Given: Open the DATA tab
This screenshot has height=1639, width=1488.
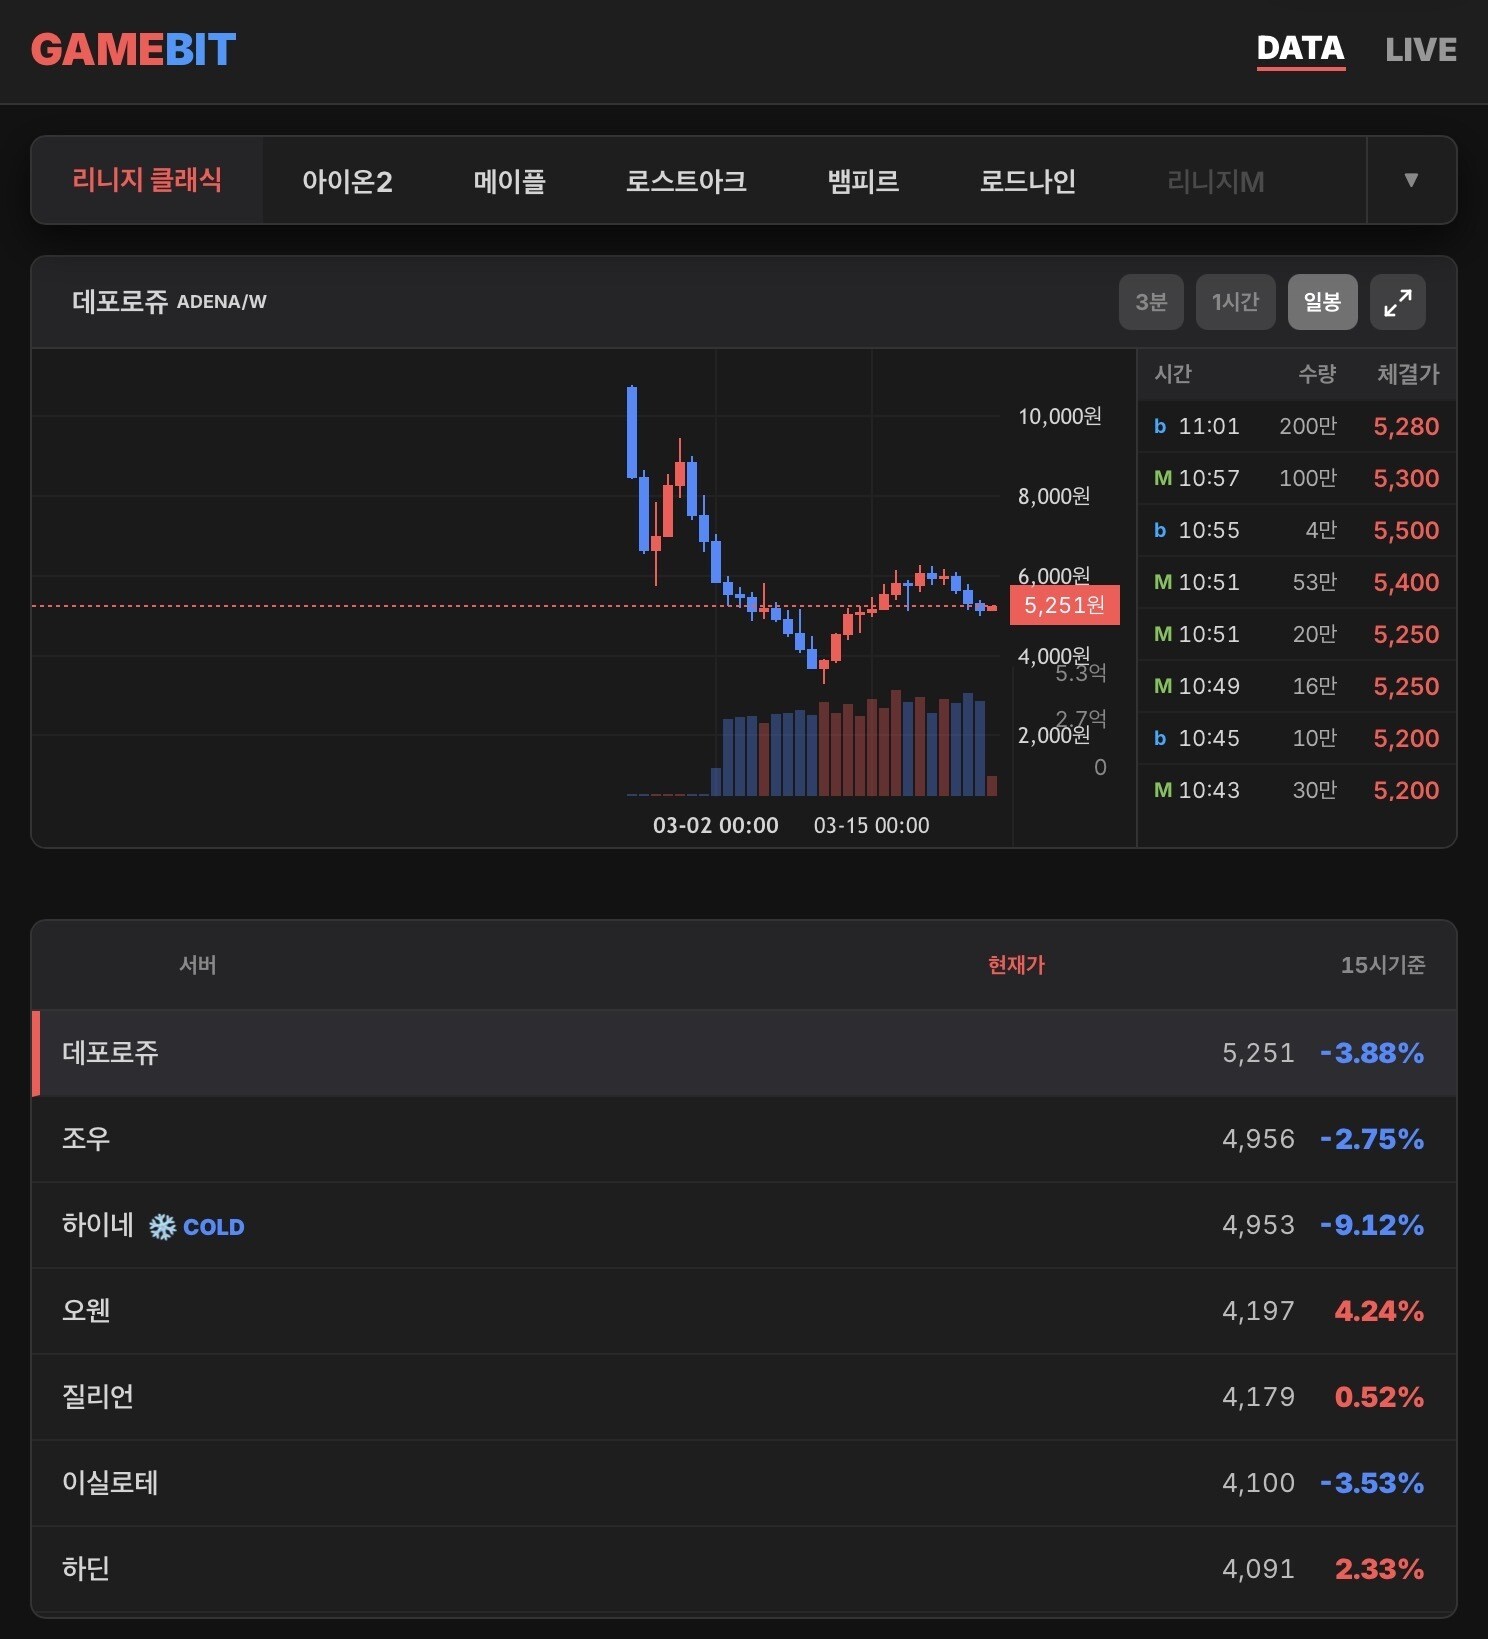Looking at the screenshot, I should (x=1300, y=49).
